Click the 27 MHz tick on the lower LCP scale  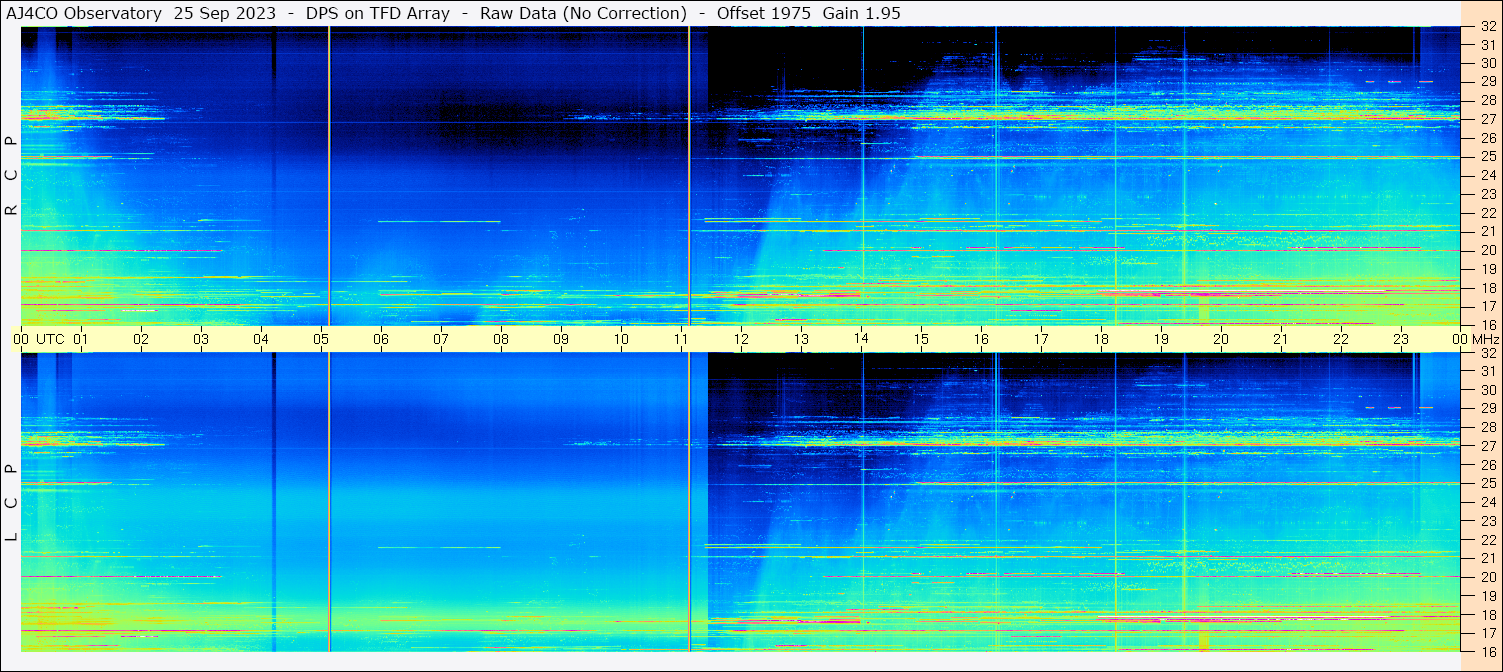tap(1488, 446)
